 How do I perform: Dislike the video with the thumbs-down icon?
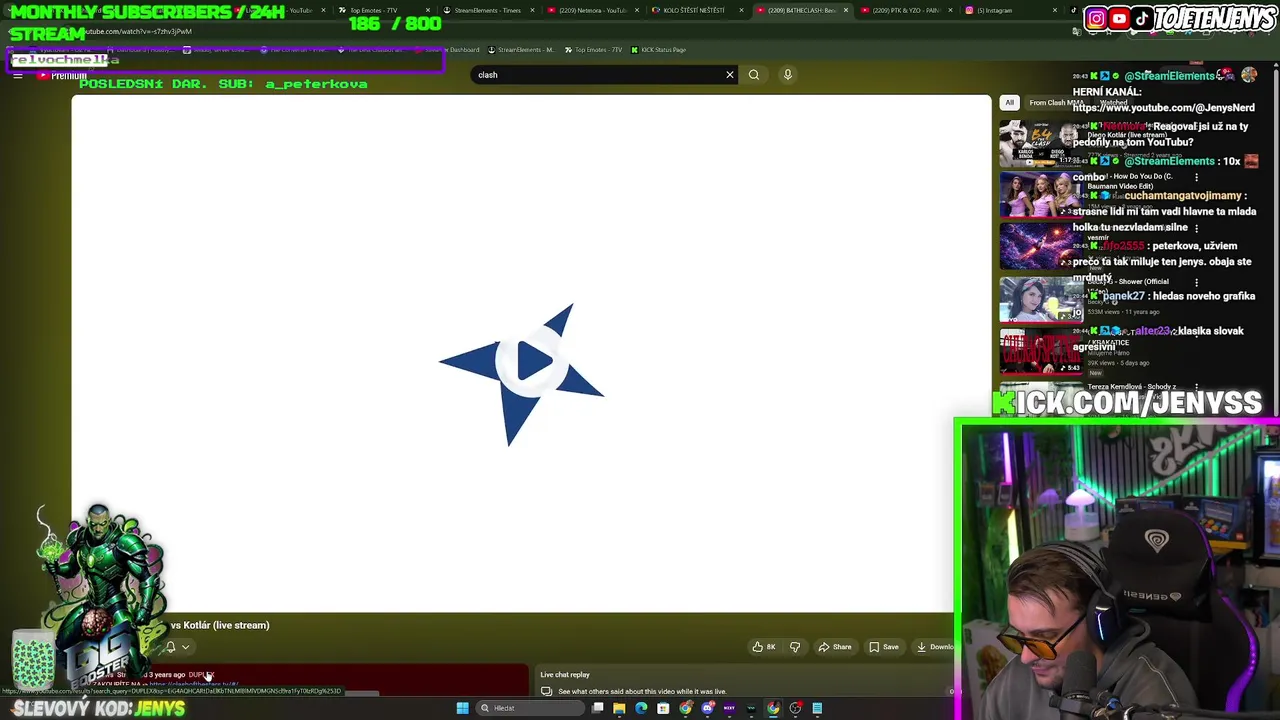click(795, 647)
